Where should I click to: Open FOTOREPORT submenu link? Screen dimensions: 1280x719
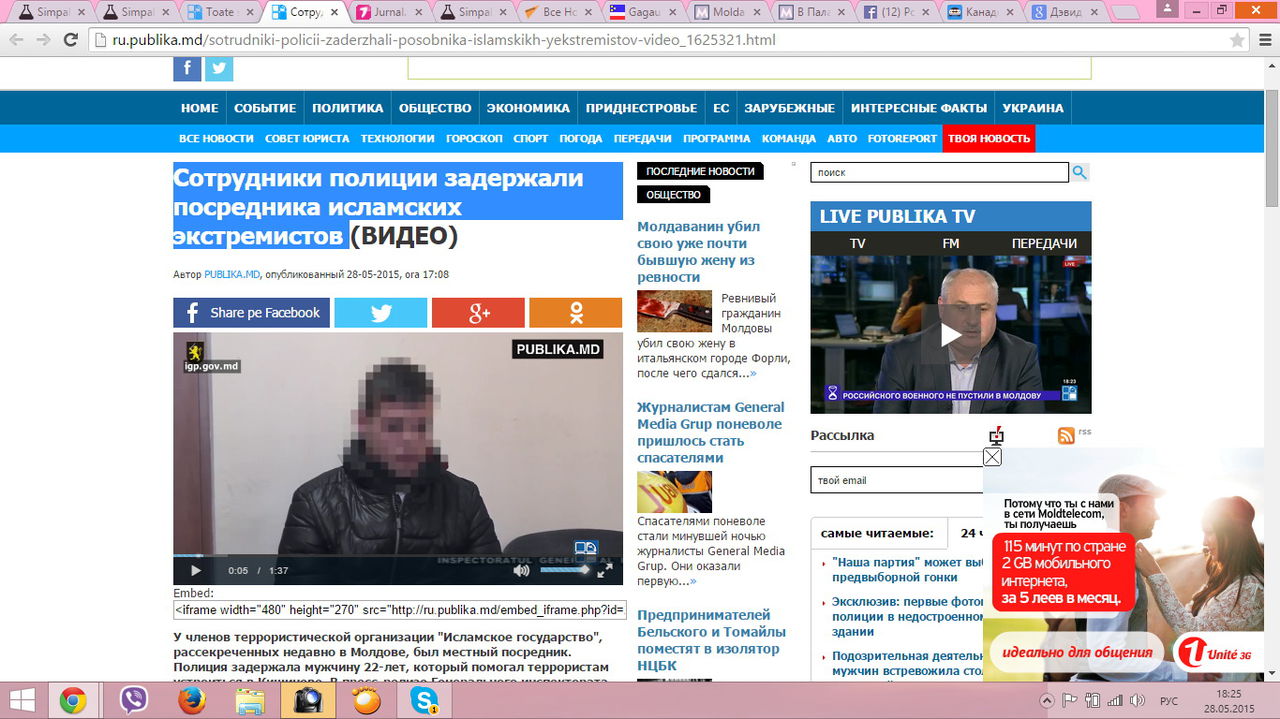tap(902, 138)
